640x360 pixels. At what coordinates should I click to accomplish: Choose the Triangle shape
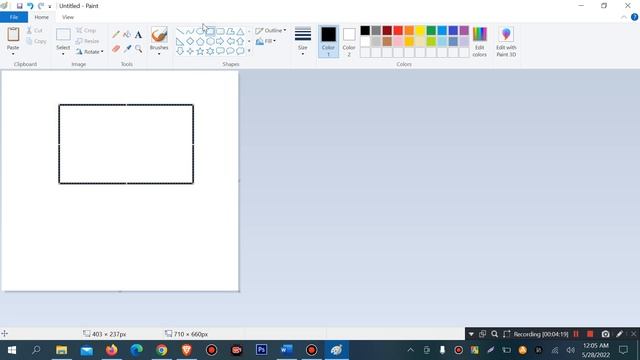click(240, 31)
